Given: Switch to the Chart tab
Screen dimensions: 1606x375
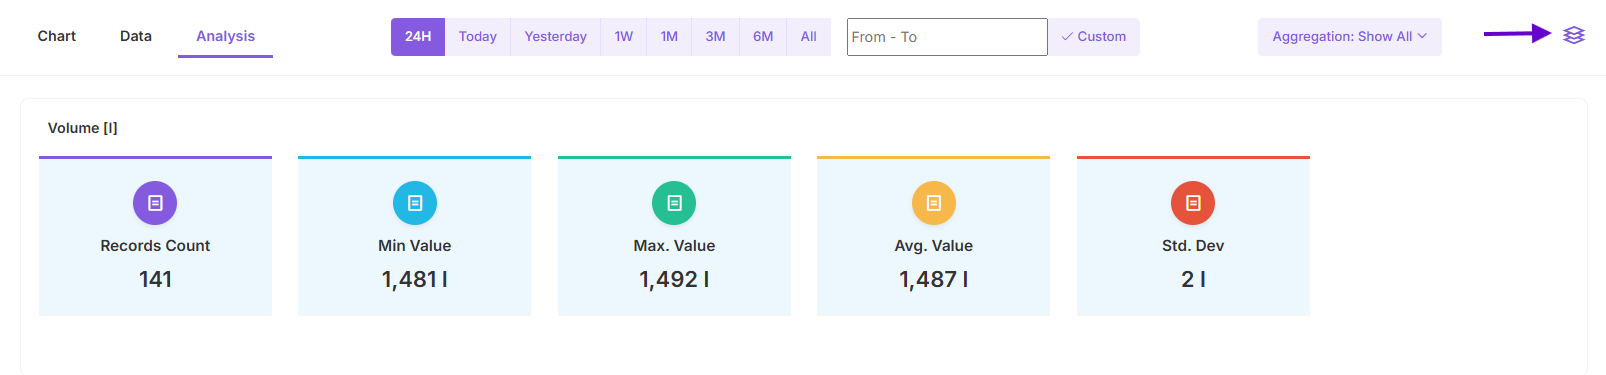Looking at the screenshot, I should 57,36.
